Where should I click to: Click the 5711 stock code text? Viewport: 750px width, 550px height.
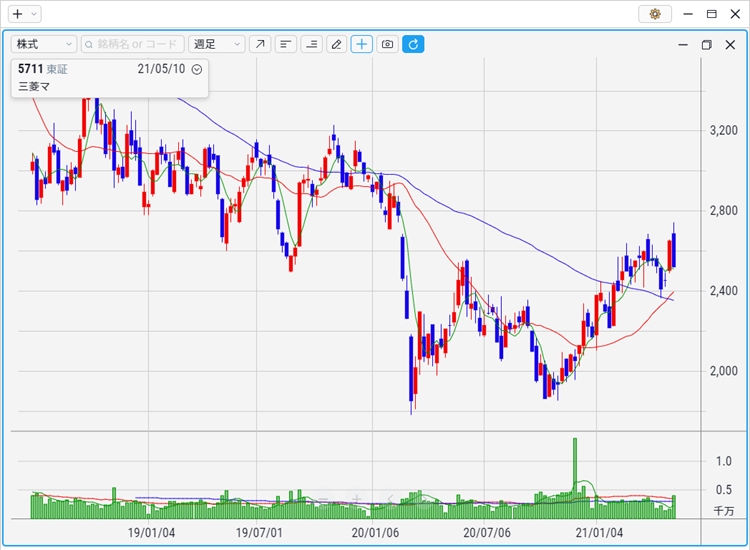click(x=31, y=69)
